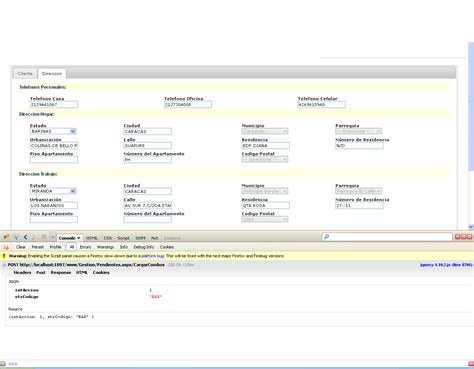Click the page vertical scrollbar down arrow

[x=471, y=227]
